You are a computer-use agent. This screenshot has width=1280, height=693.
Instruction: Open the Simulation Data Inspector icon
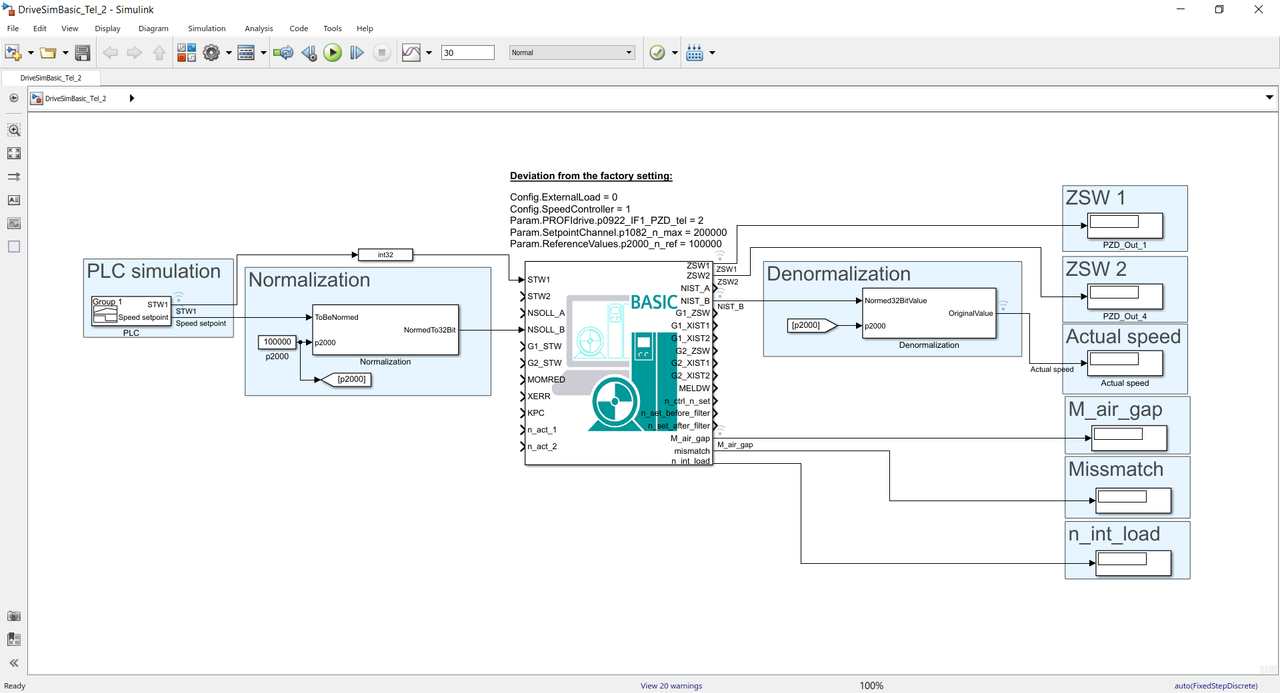click(411, 53)
